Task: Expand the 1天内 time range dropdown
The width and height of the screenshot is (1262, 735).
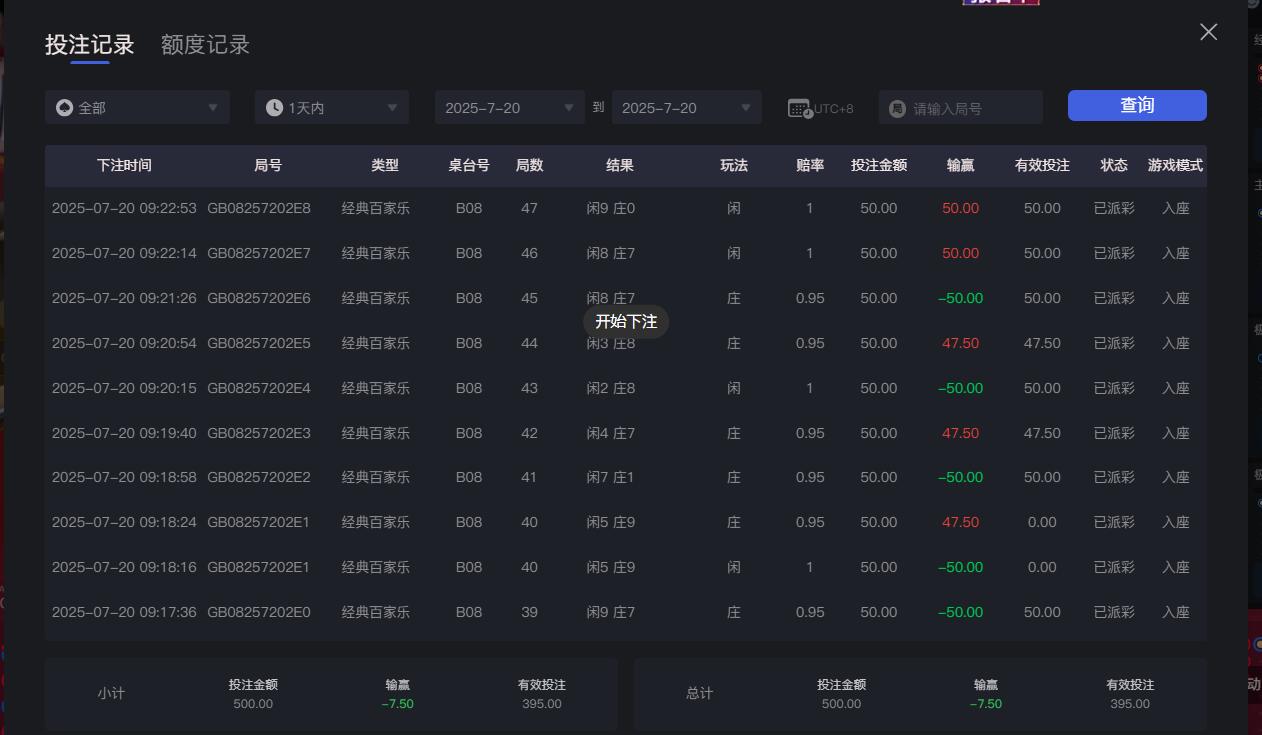Action: coord(331,107)
